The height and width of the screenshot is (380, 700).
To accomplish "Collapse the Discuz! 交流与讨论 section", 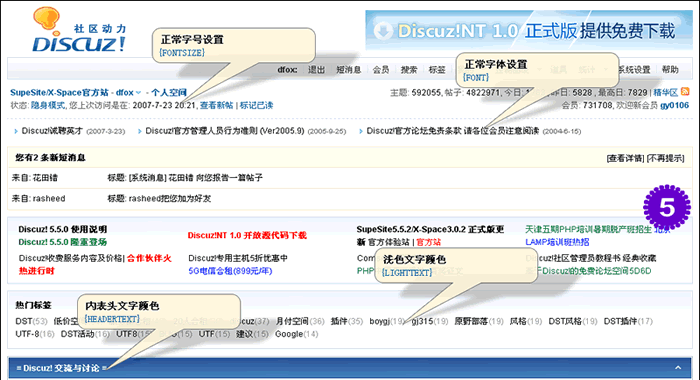I will (x=678, y=367).
